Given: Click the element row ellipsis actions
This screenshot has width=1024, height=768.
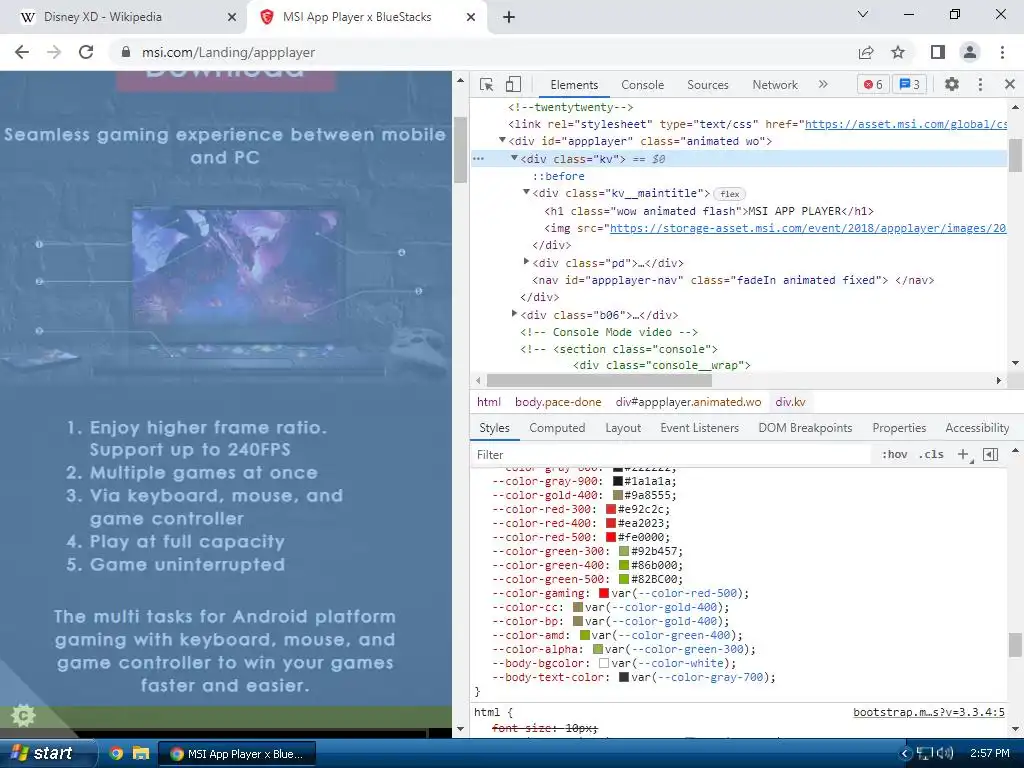Looking at the screenshot, I should (x=479, y=159).
